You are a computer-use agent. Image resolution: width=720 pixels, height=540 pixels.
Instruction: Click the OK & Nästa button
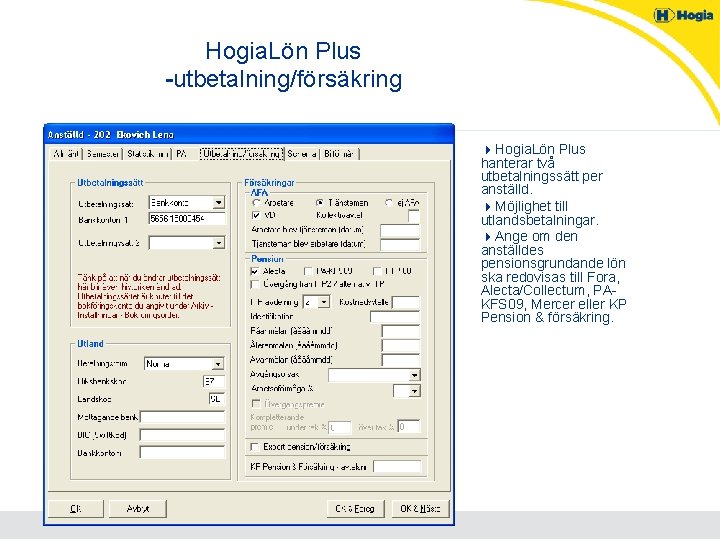[x=420, y=509]
